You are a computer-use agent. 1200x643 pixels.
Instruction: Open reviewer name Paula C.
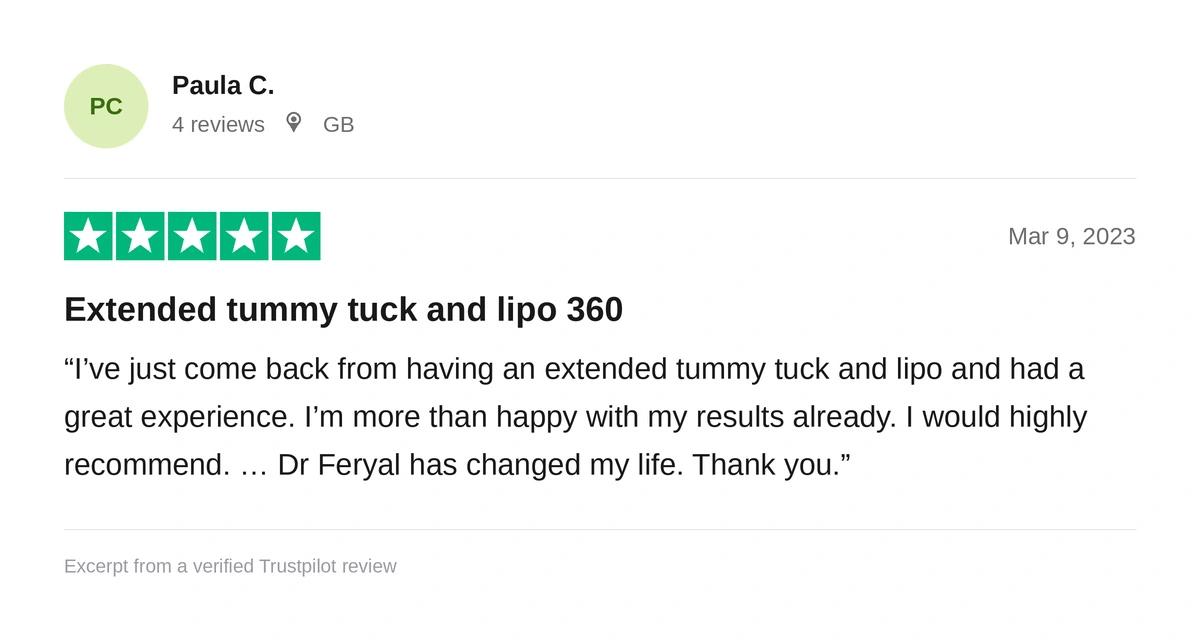[223, 86]
